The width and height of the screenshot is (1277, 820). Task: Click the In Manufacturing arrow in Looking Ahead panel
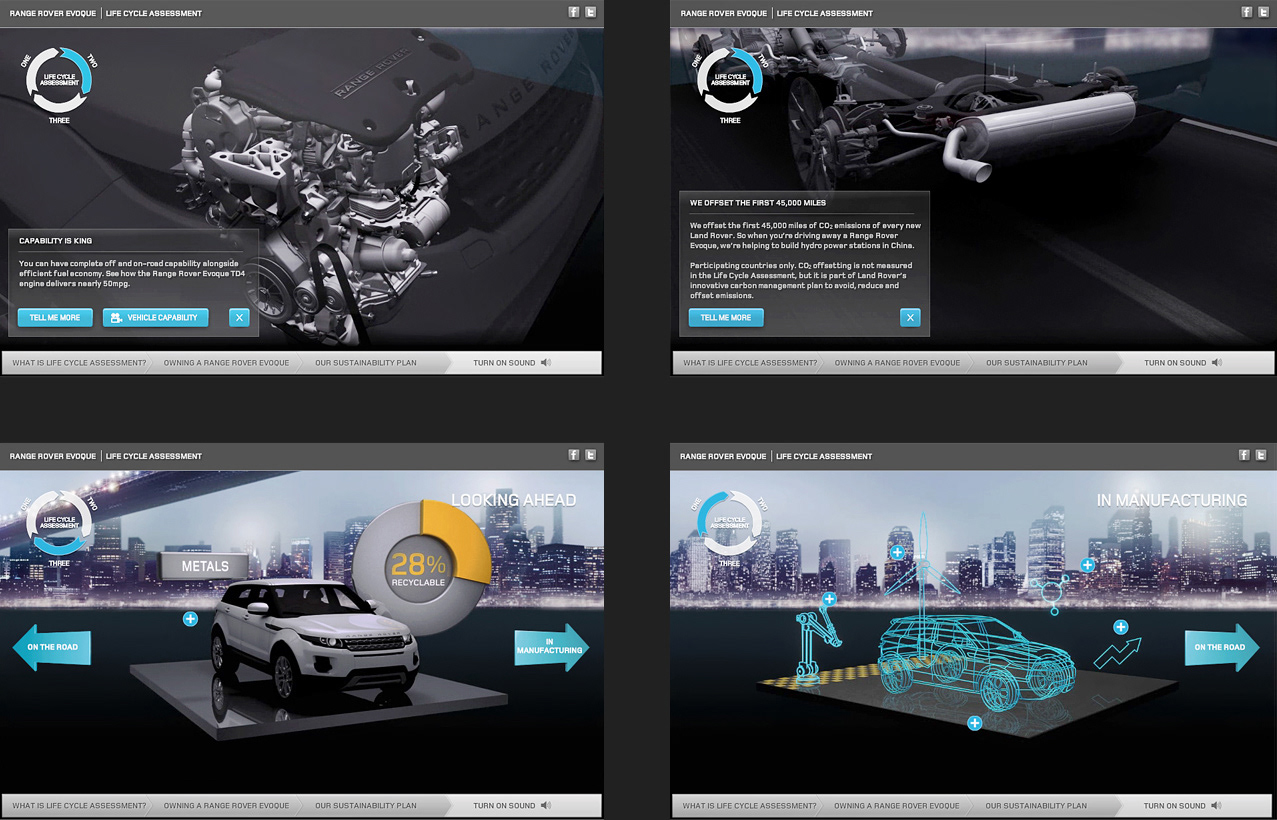tap(551, 648)
